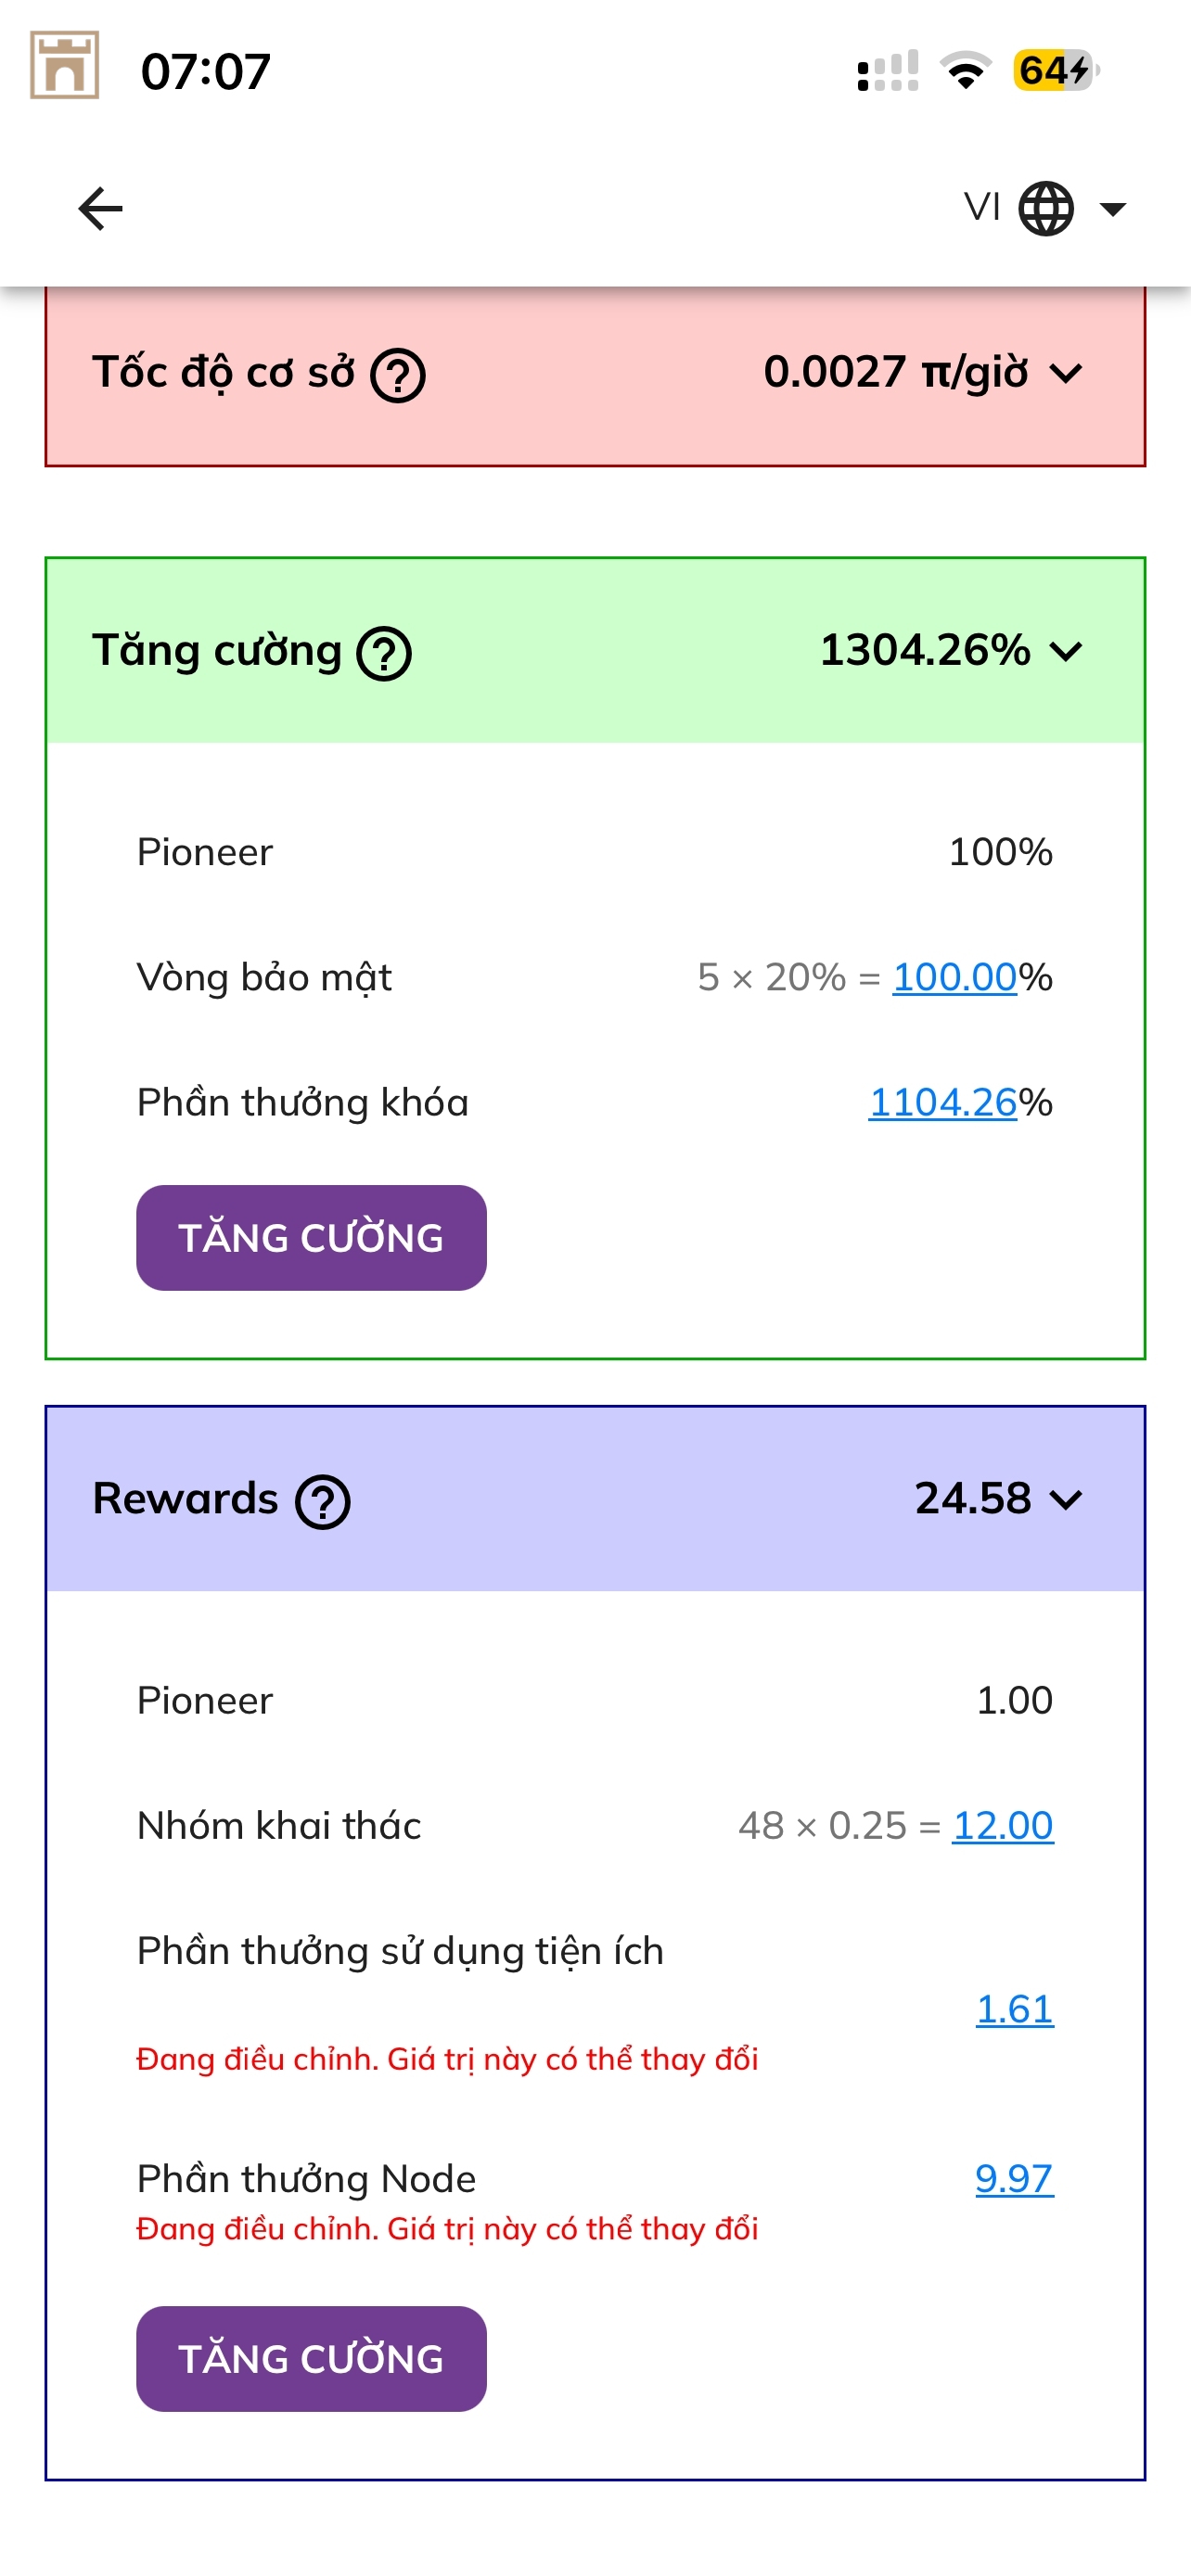This screenshot has height=2576, width=1191.
Task: Open the 100.00 security circle link
Action: pos(954,977)
